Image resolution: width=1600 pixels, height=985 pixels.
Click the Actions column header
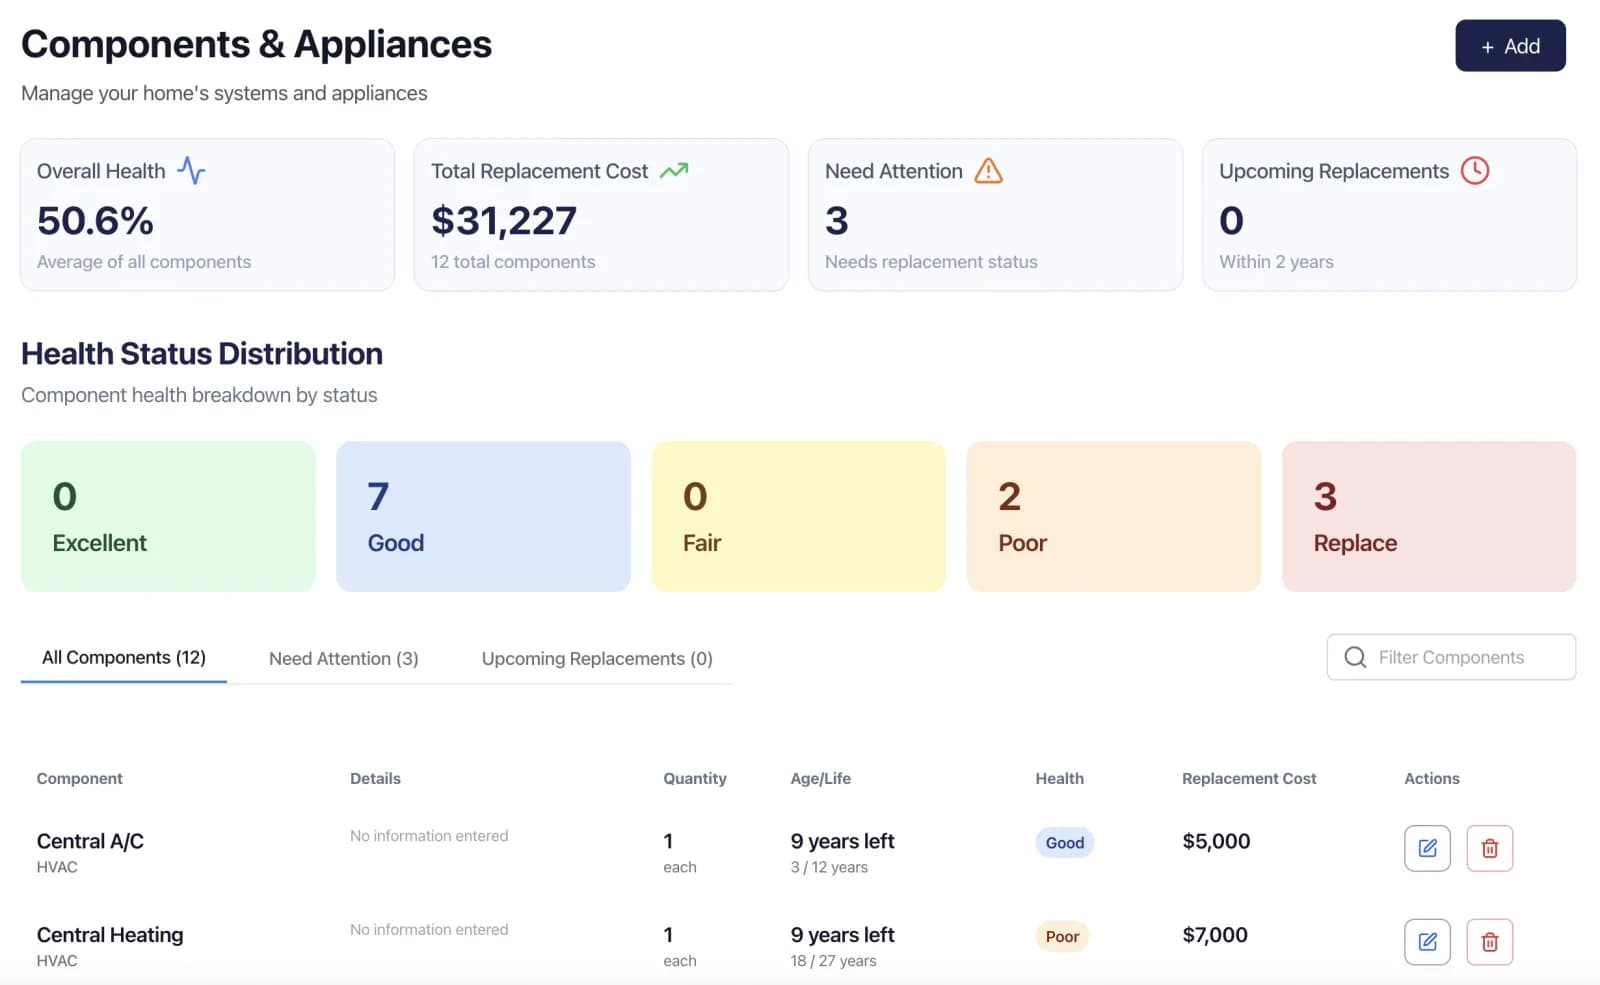pos(1432,779)
